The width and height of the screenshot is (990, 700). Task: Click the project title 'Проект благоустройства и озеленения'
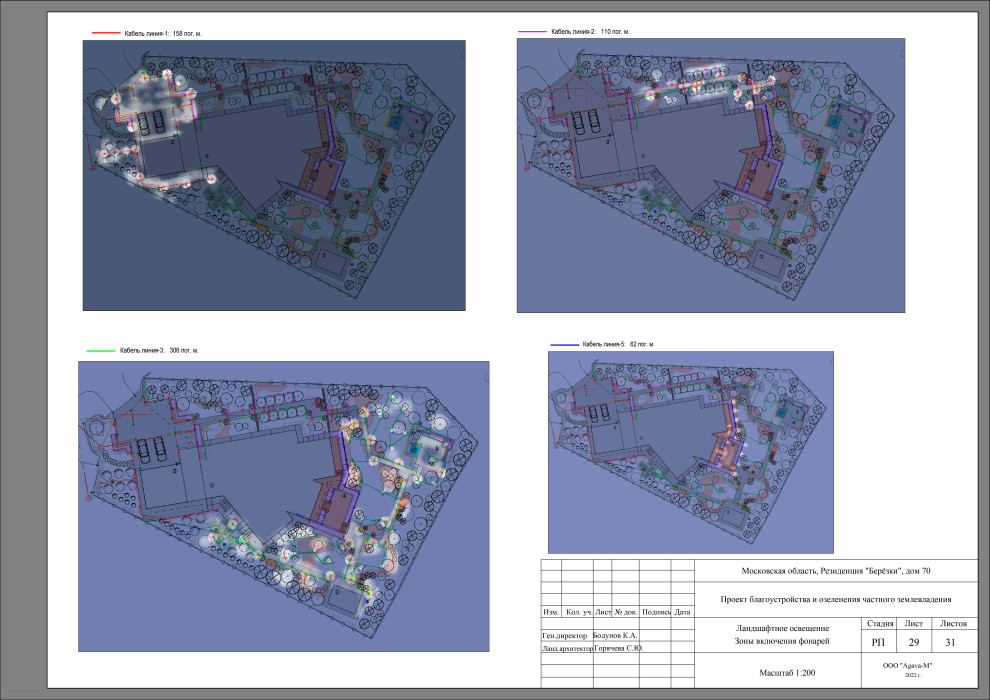click(x=835, y=600)
